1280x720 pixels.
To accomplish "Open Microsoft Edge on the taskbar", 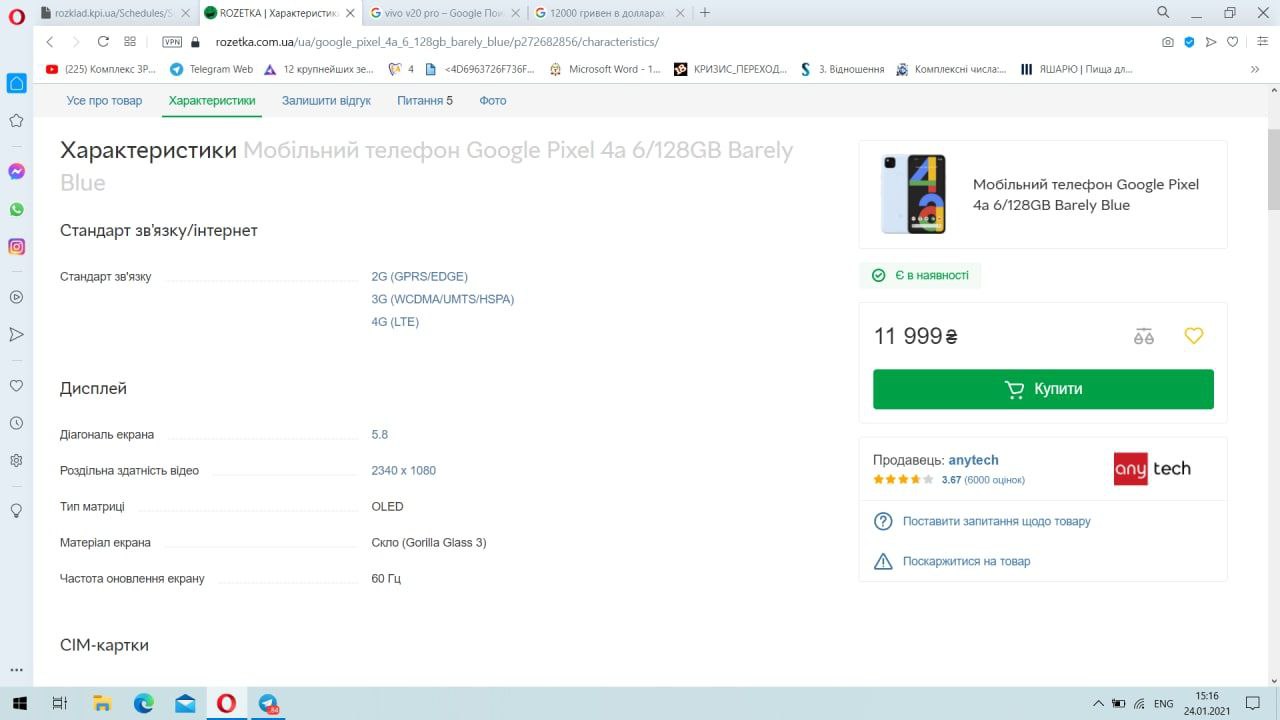I will point(143,703).
